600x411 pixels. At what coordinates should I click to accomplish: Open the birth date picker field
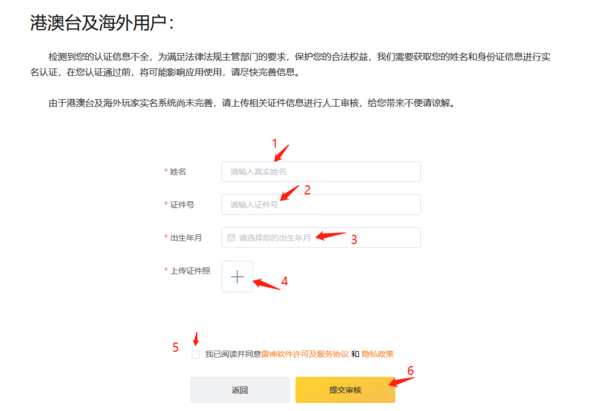(x=320, y=238)
